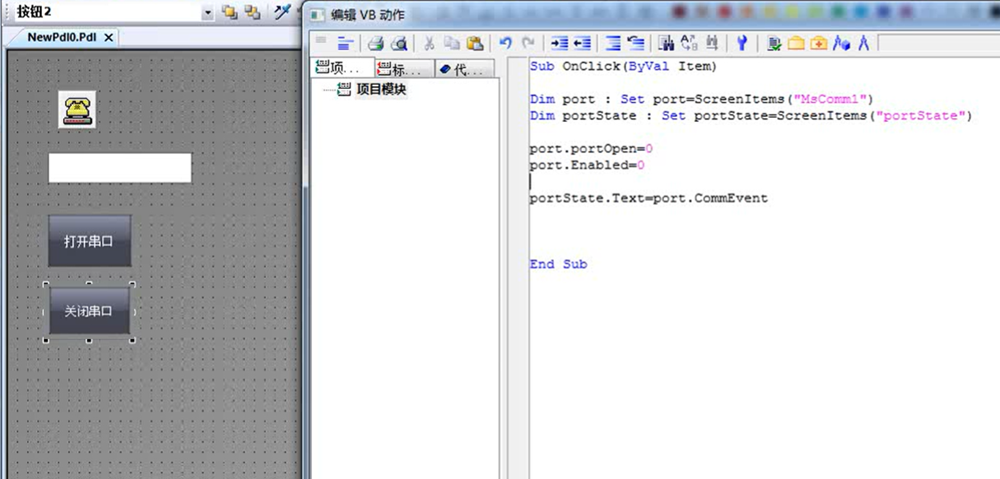Click the eyedropper icon in designer toolbar
Viewport: 1000px width, 479px height.
pos(282,12)
